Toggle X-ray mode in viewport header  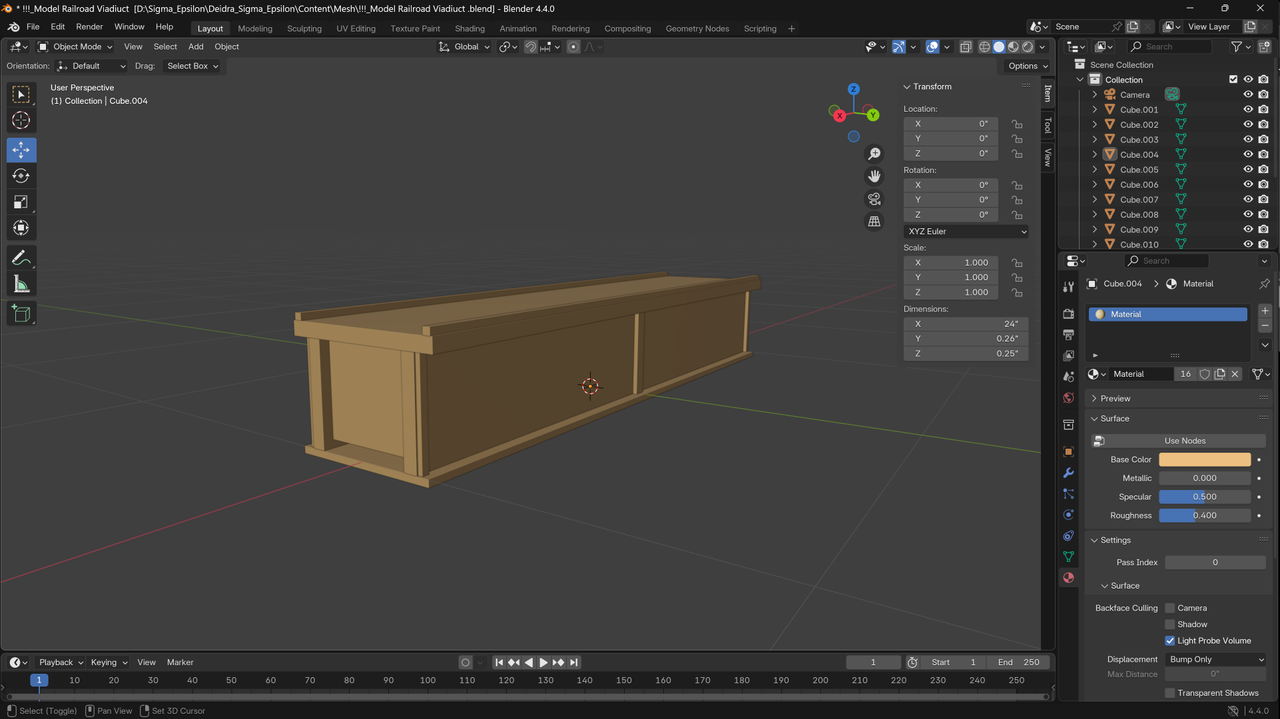[965, 47]
